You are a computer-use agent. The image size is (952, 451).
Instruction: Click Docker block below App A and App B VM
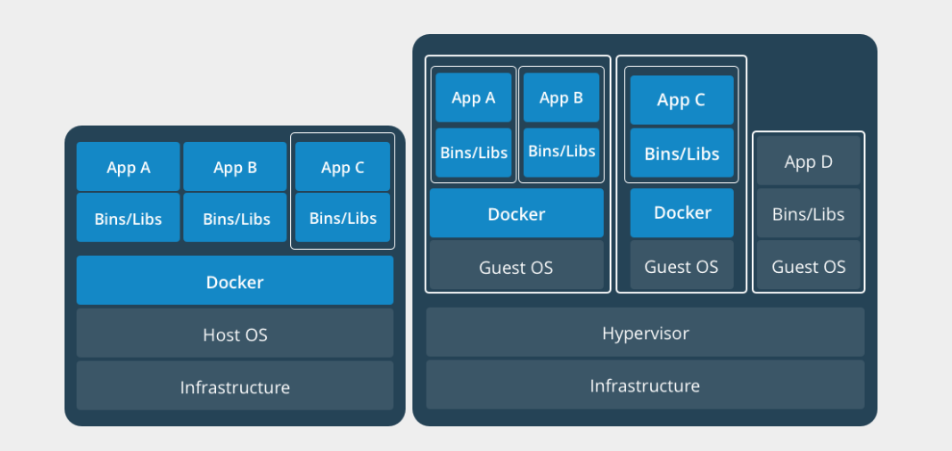click(517, 212)
